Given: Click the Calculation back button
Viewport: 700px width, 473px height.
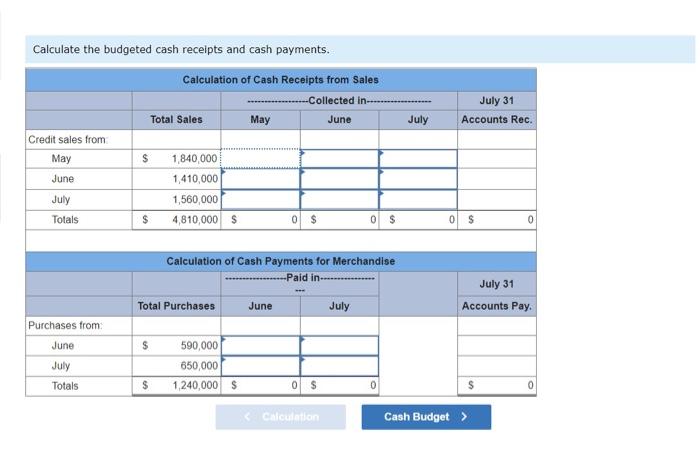Looking at the screenshot, I should click(x=280, y=417).
